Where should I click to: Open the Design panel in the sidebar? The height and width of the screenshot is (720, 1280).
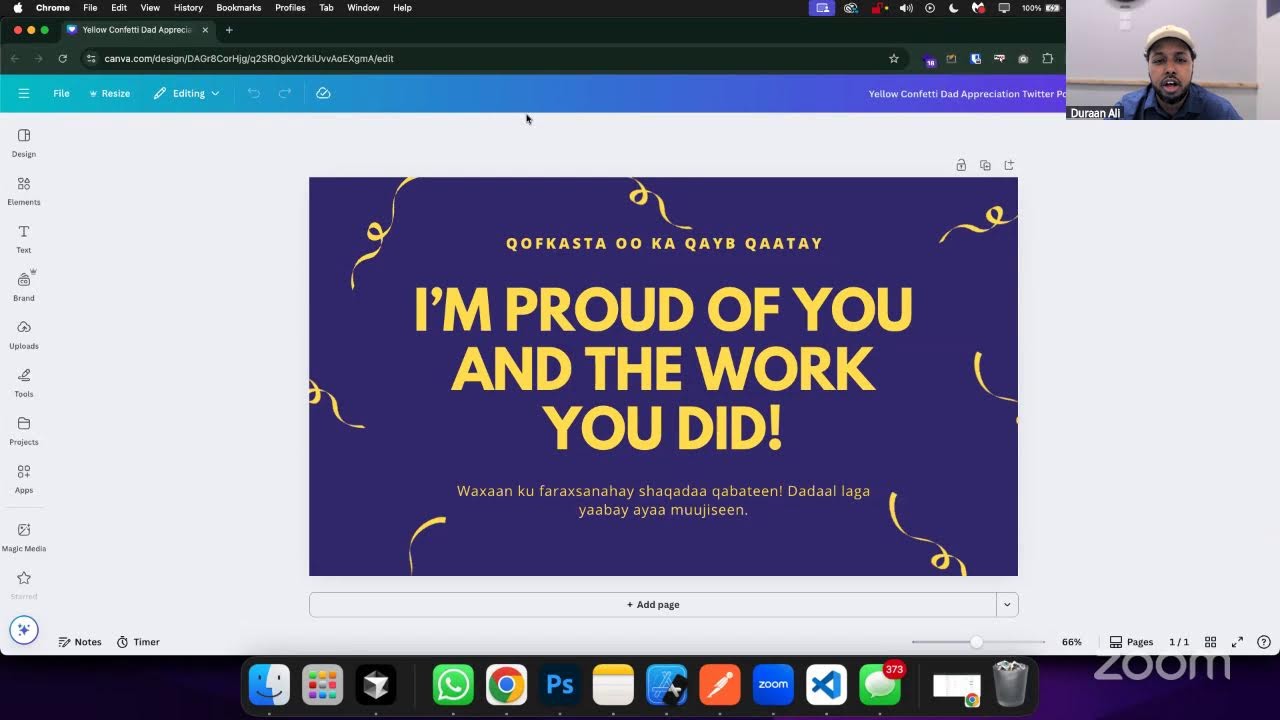point(24,143)
